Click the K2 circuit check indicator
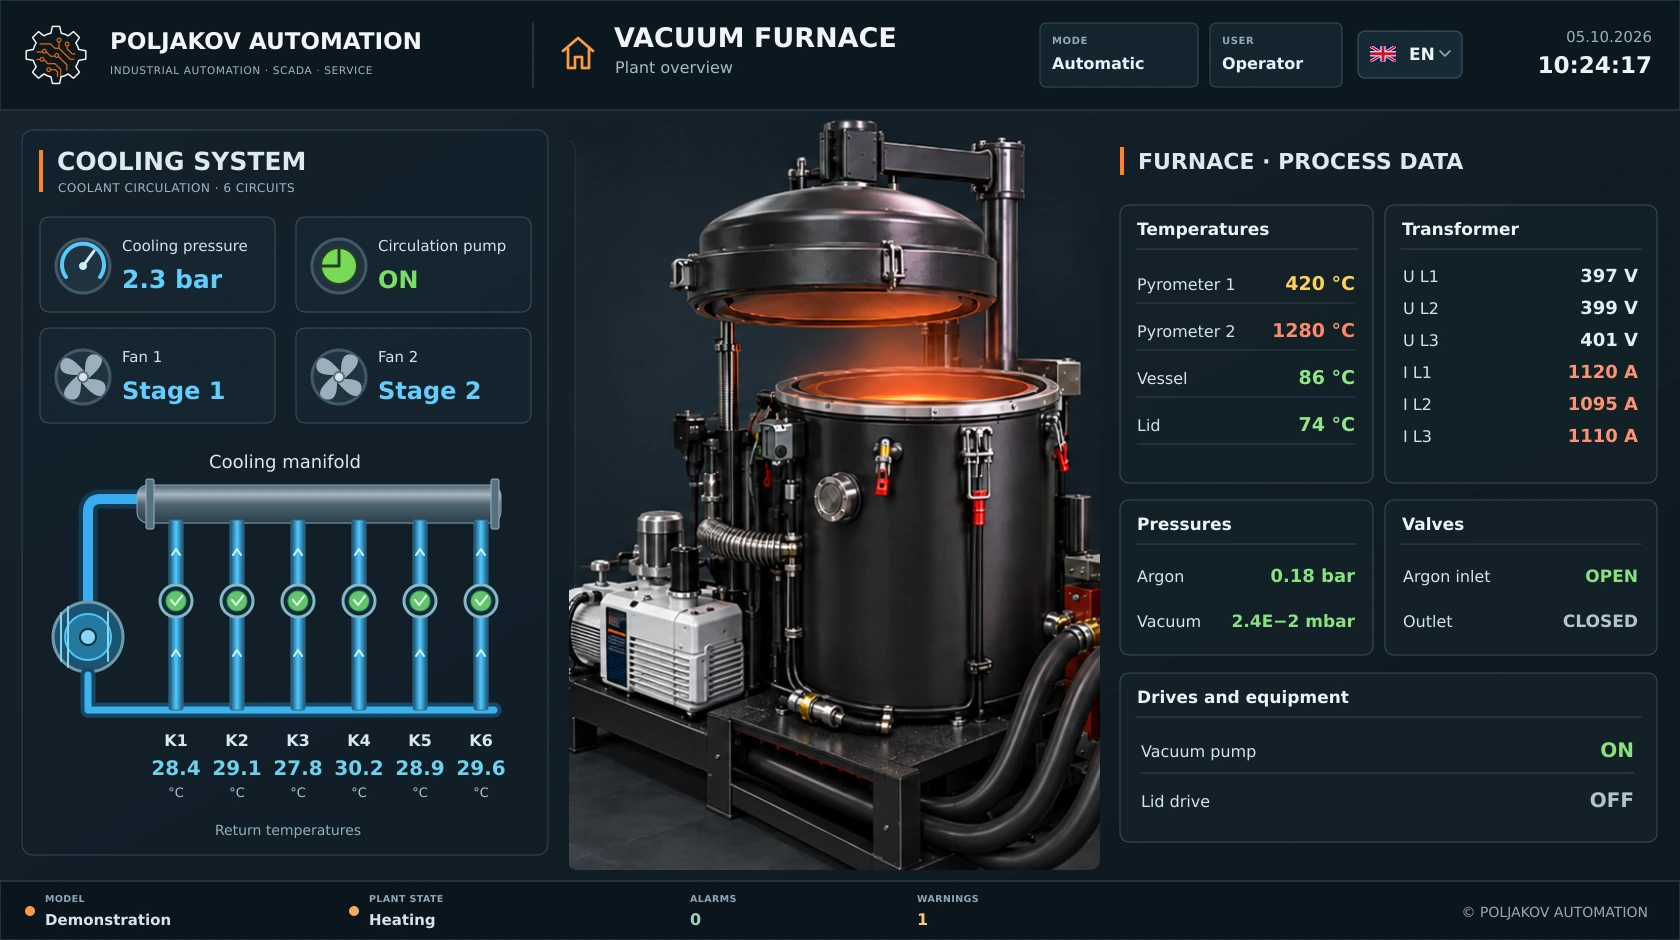The width and height of the screenshot is (1680, 940). point(237,601)
